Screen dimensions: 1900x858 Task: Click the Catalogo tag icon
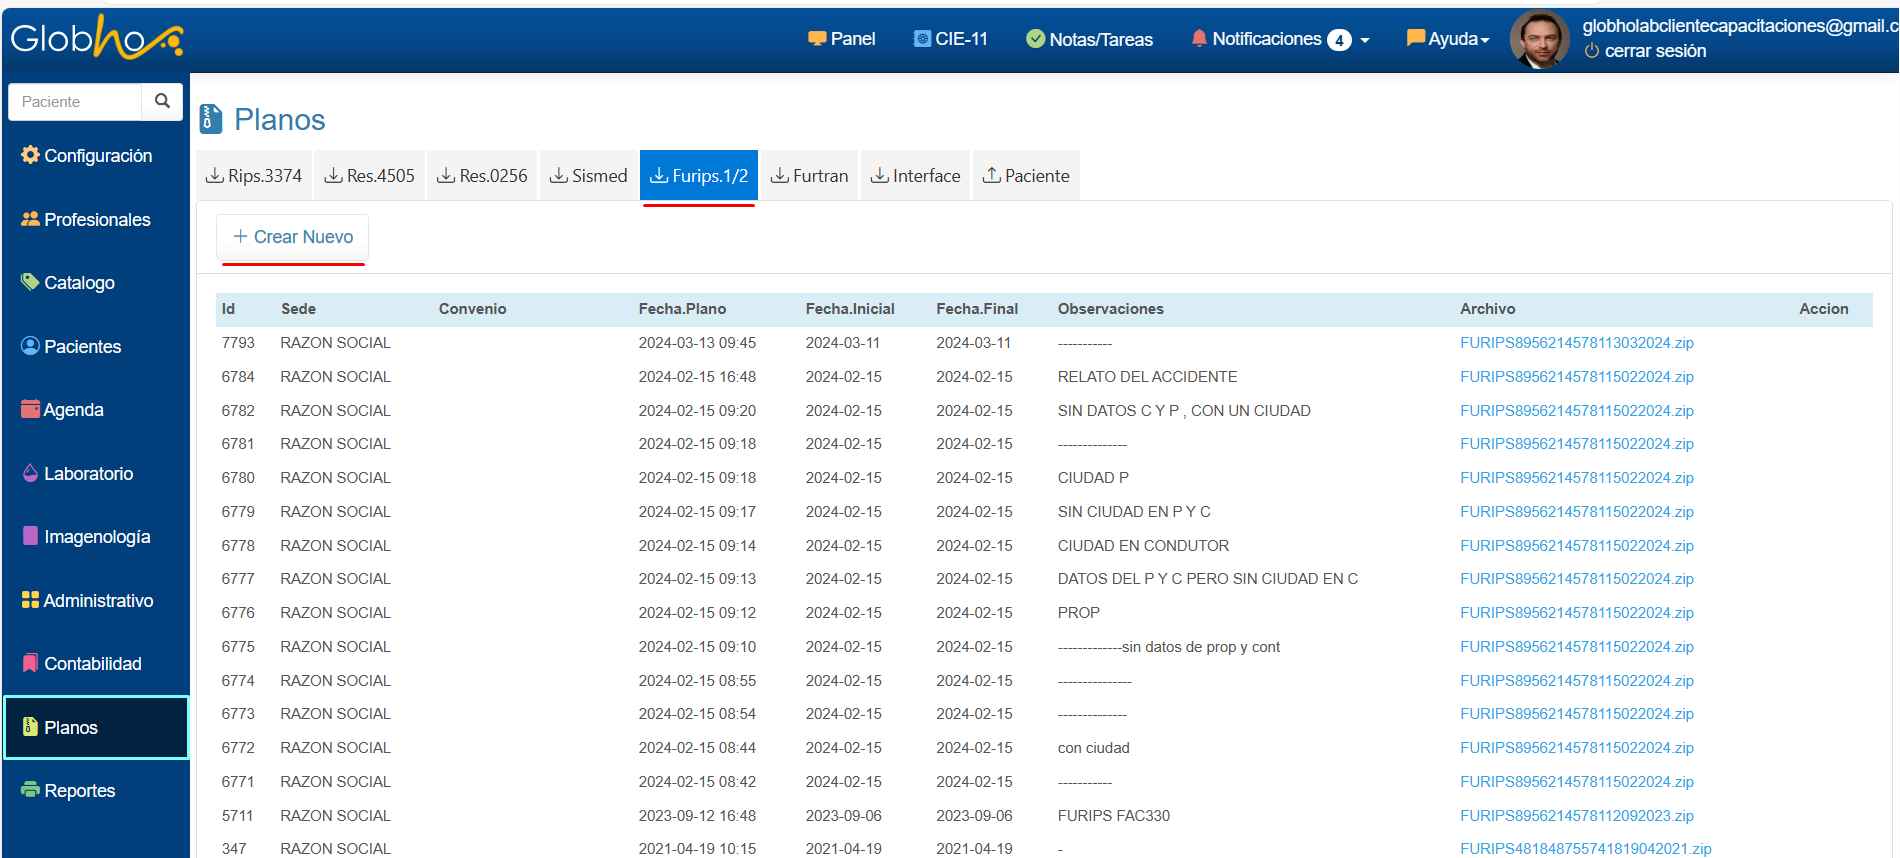(x=30, y=282)
